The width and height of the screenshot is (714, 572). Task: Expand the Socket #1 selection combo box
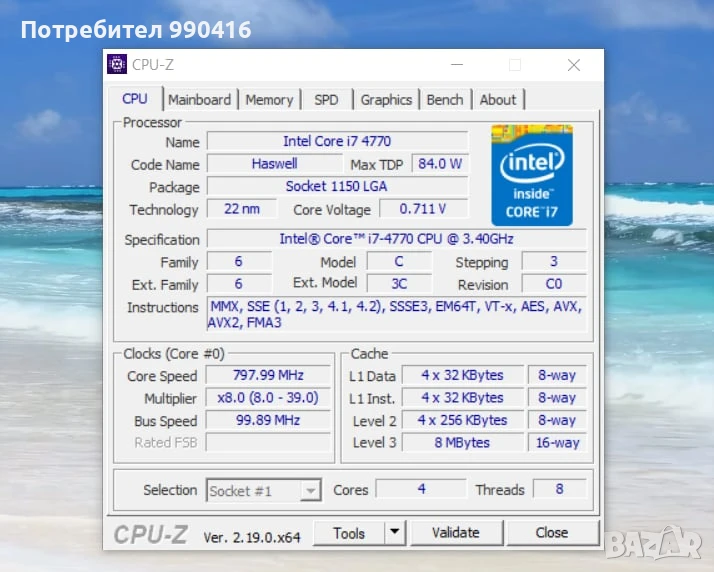264,490
